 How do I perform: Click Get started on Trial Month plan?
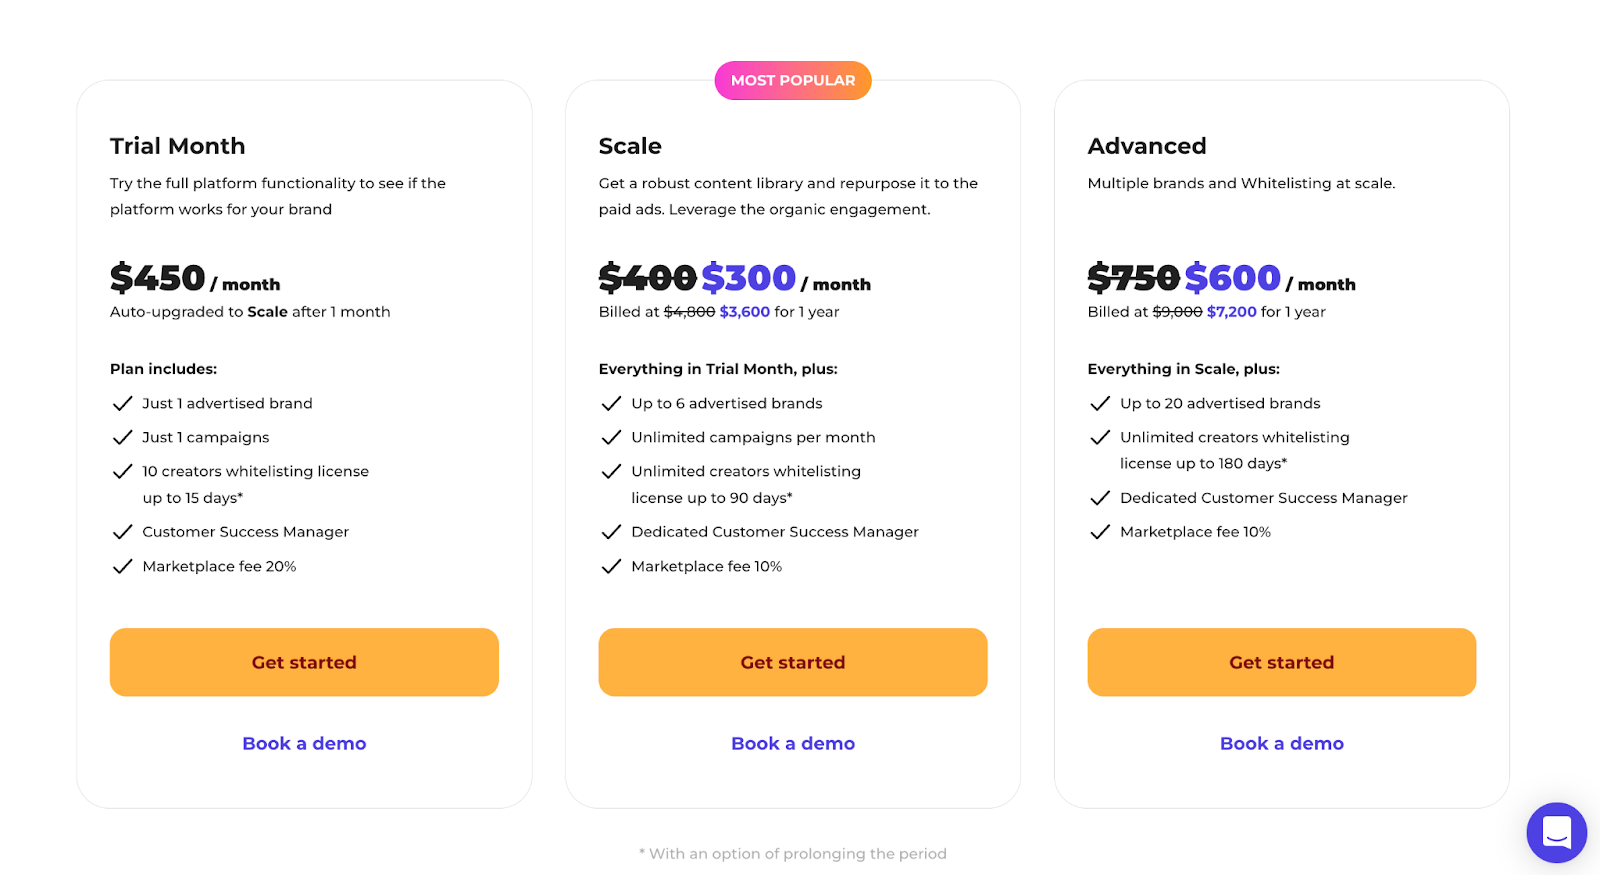[x=304, y=662]
